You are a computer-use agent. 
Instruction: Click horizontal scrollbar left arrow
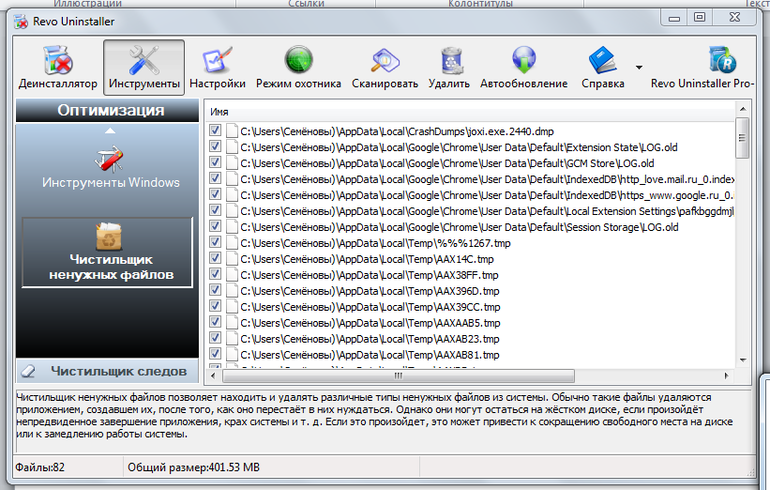(213, 376)
